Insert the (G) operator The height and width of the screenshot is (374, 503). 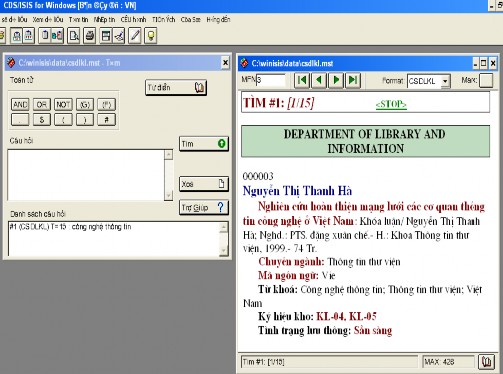pos(85,105)
